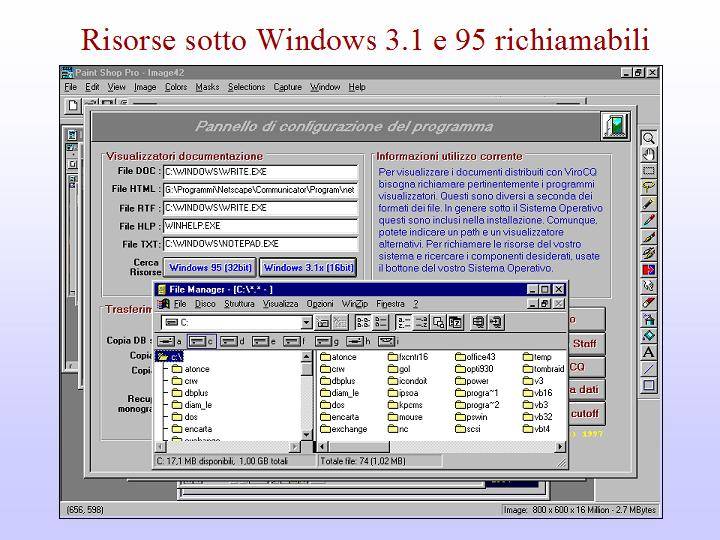Select the Color Replacer tool
The height and width of the screenshot is (540, 720).
coord(648,270)
